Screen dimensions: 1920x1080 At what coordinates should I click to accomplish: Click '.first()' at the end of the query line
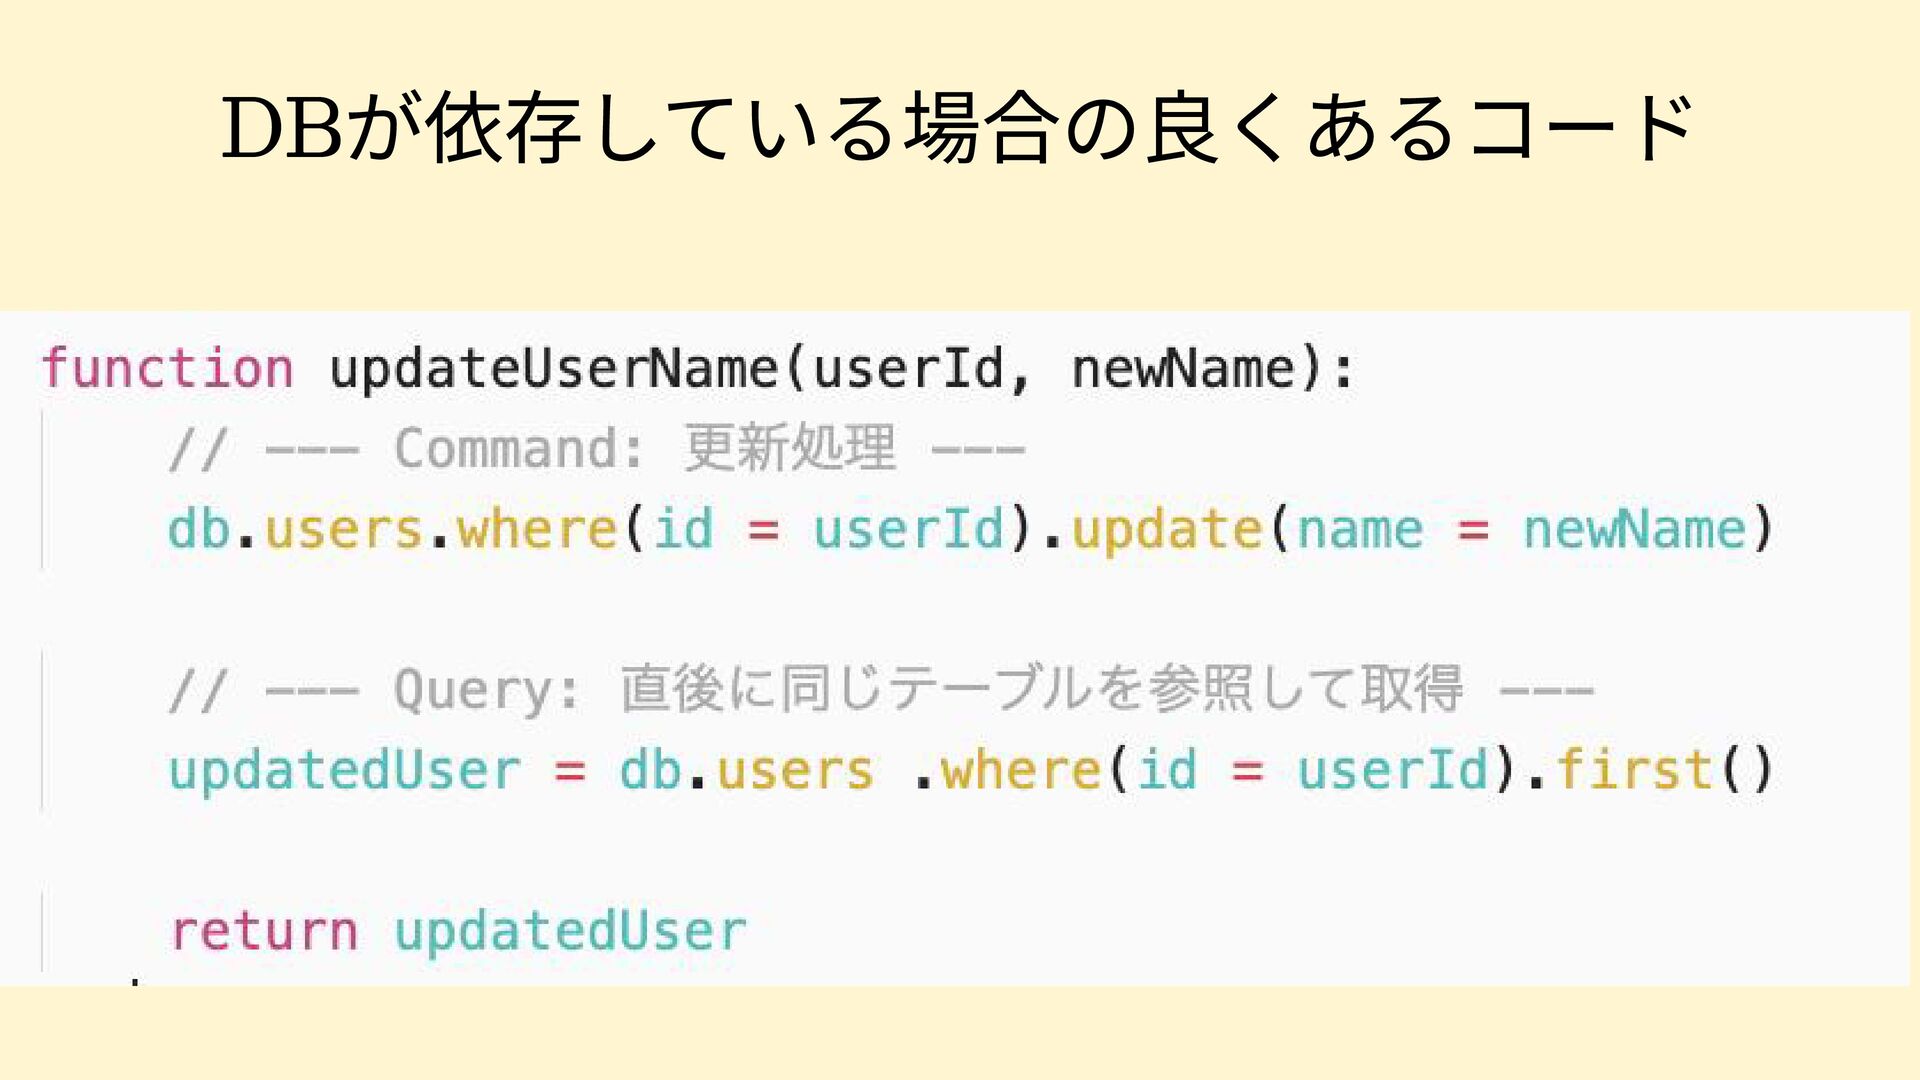1654,770
